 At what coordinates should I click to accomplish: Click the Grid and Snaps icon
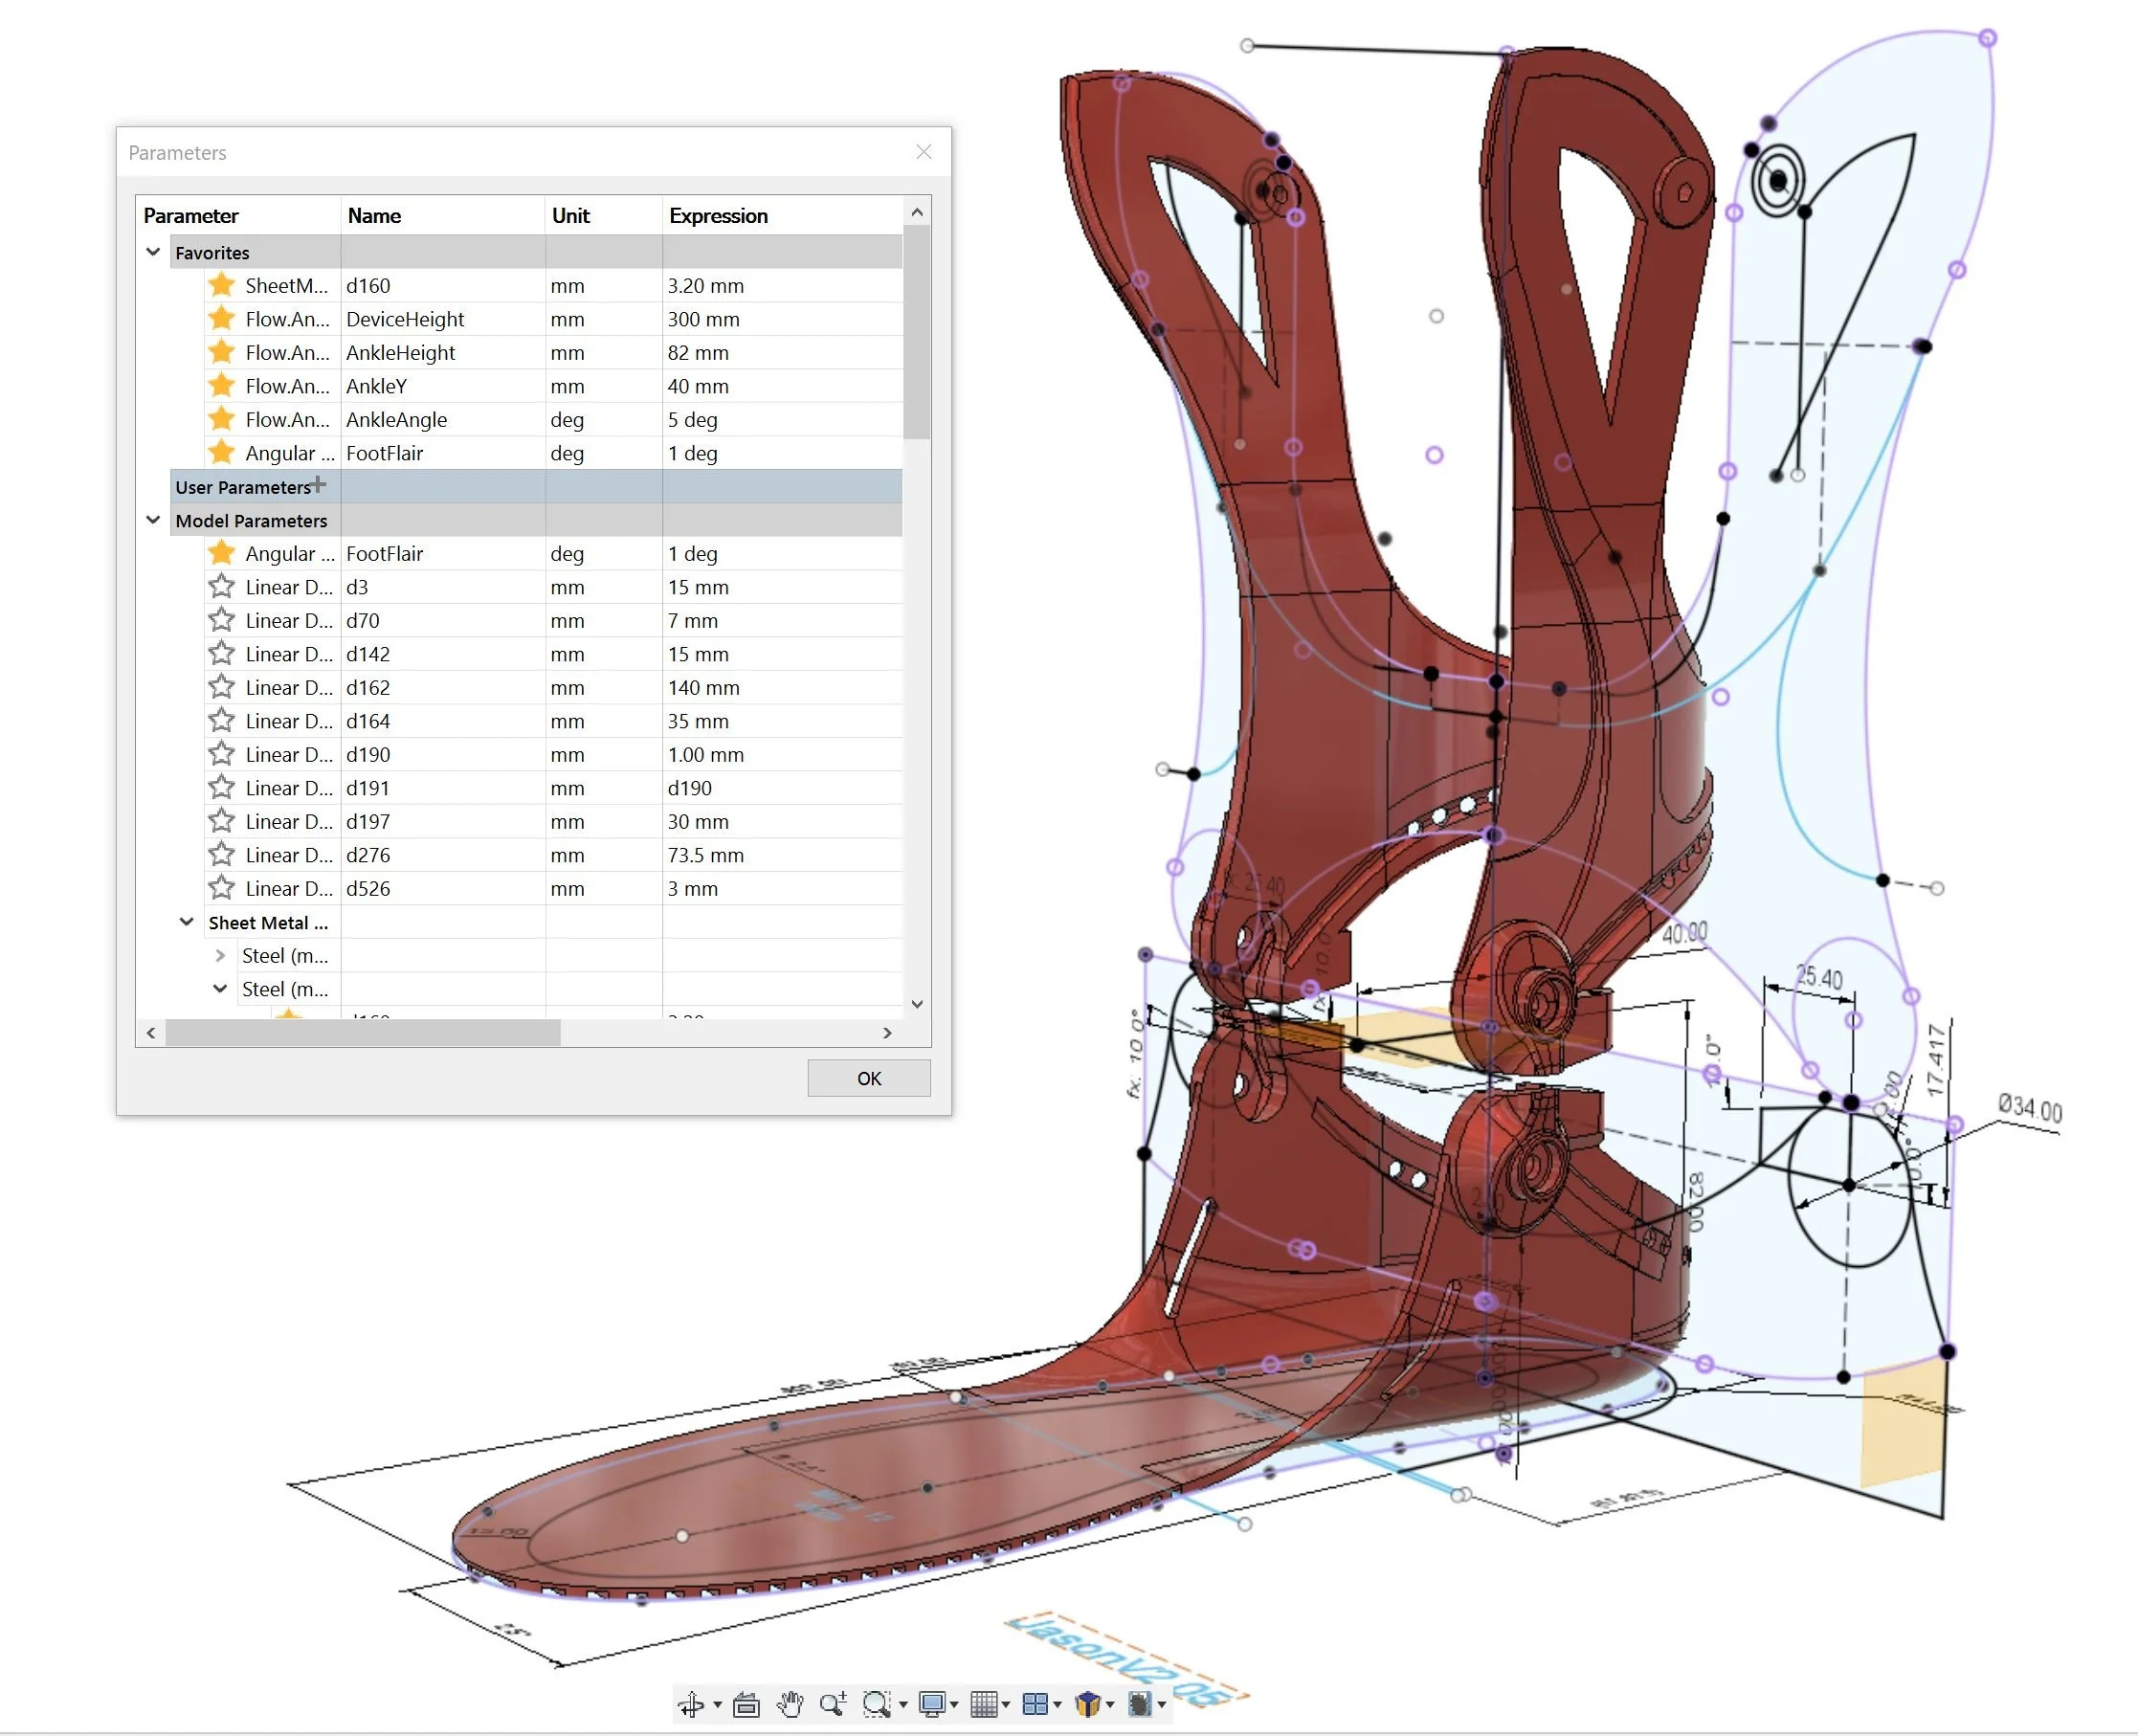coord(984,1703)
